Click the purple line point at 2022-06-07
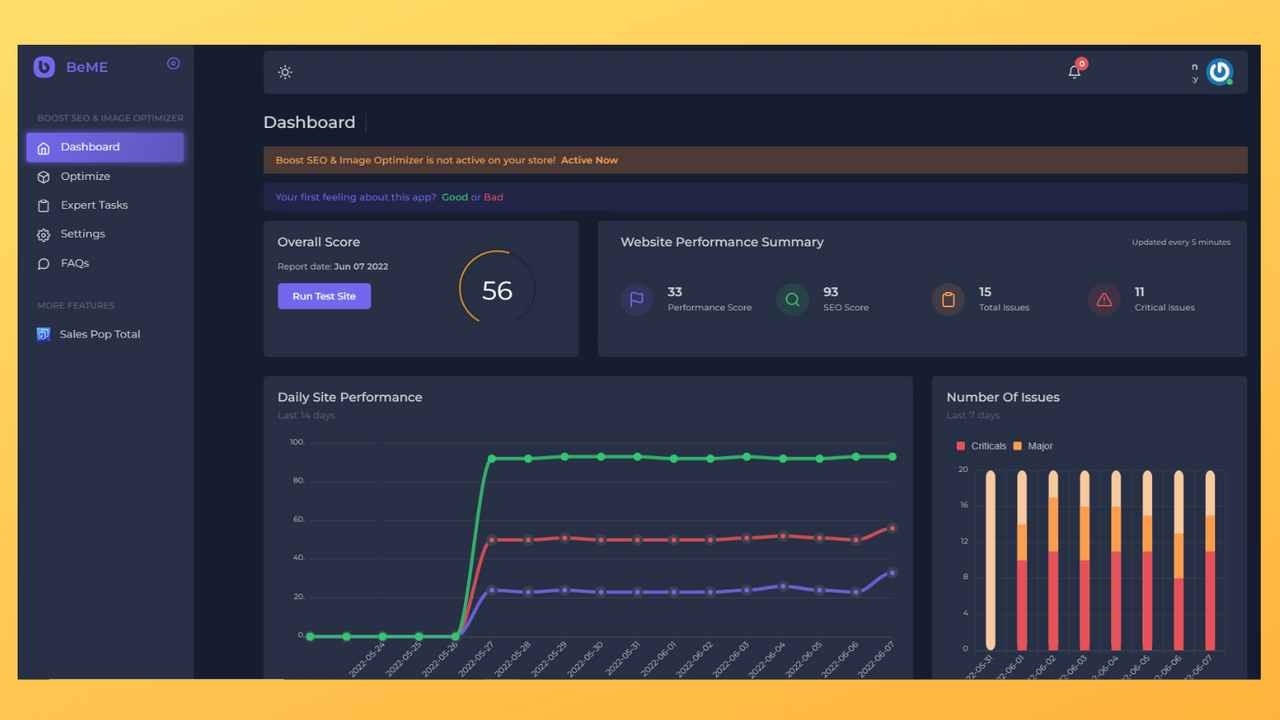This screenshot has width=1280, height=720. click(892, 573)
